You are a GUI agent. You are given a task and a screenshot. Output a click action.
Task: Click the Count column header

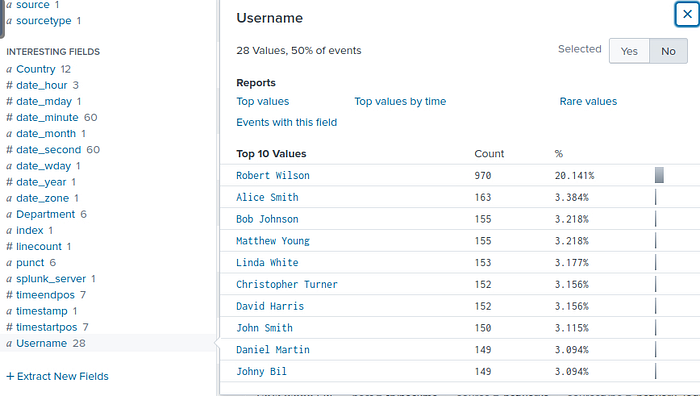tap(489, 154)
